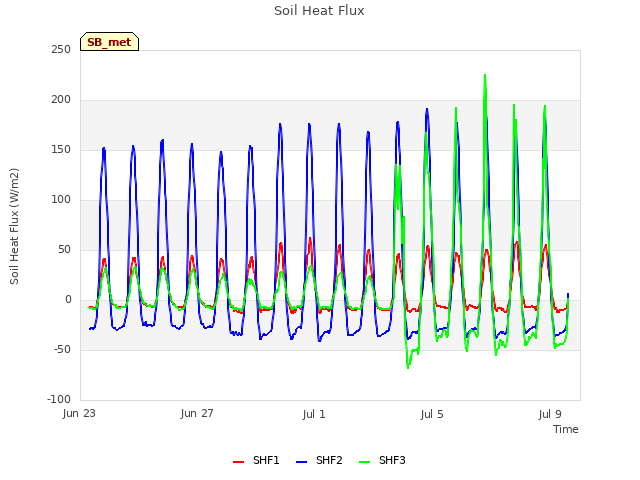Click the tallest green SHF3 peak above 200
This screenshot has width=640, height=480.
[485, 75]
